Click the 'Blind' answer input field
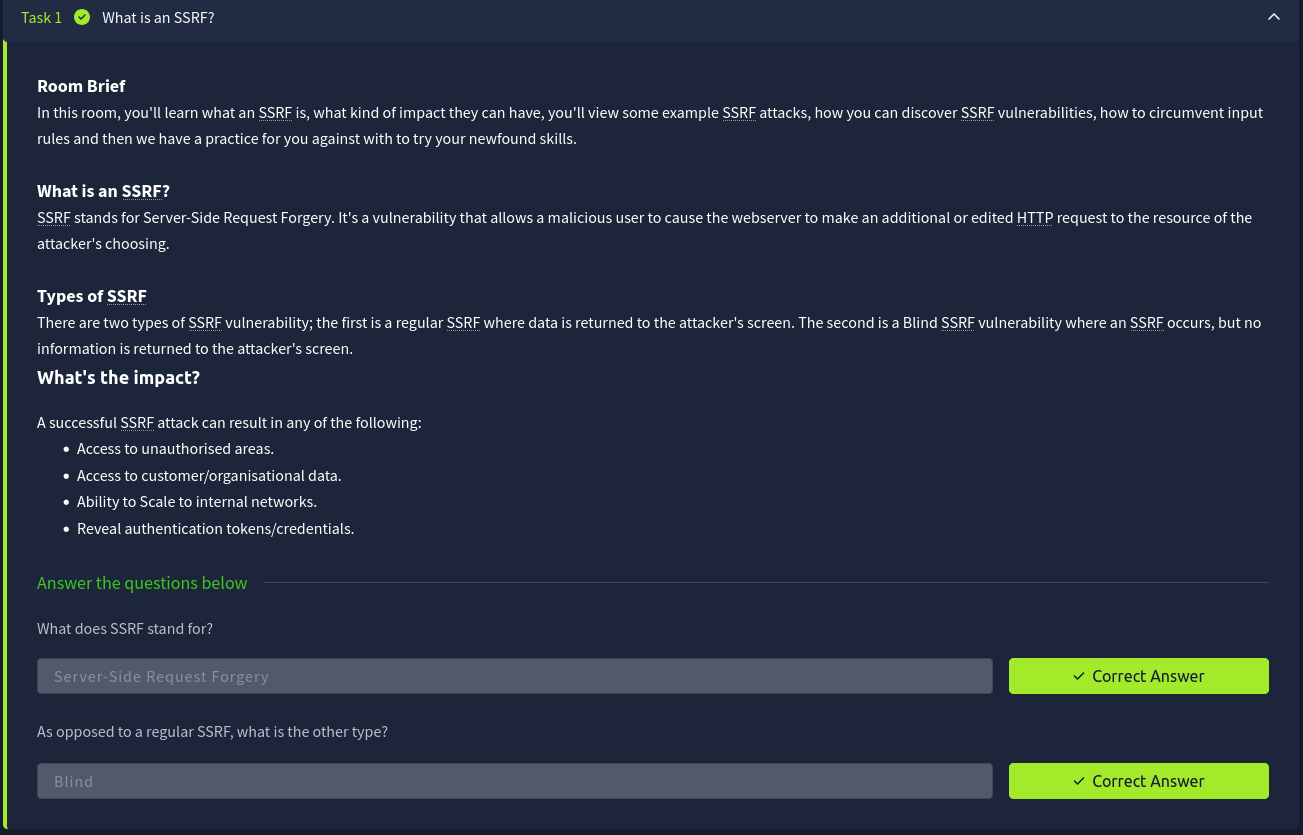This screenshot has width=1303, height=835. (514, 781)
